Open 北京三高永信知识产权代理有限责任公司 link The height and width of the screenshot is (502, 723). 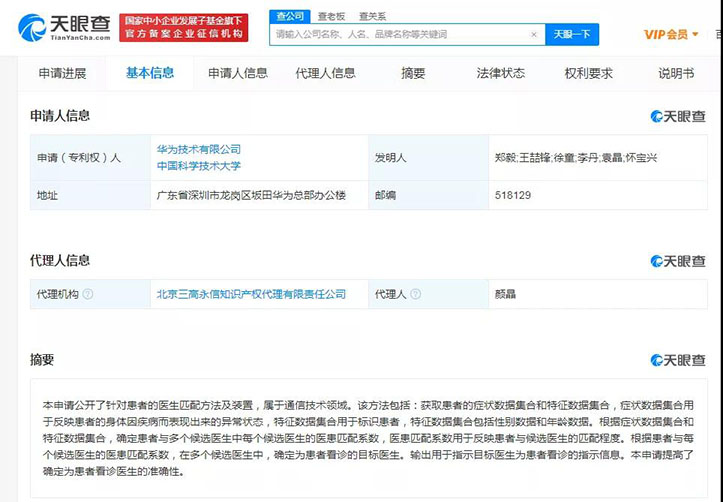(250, 295)
